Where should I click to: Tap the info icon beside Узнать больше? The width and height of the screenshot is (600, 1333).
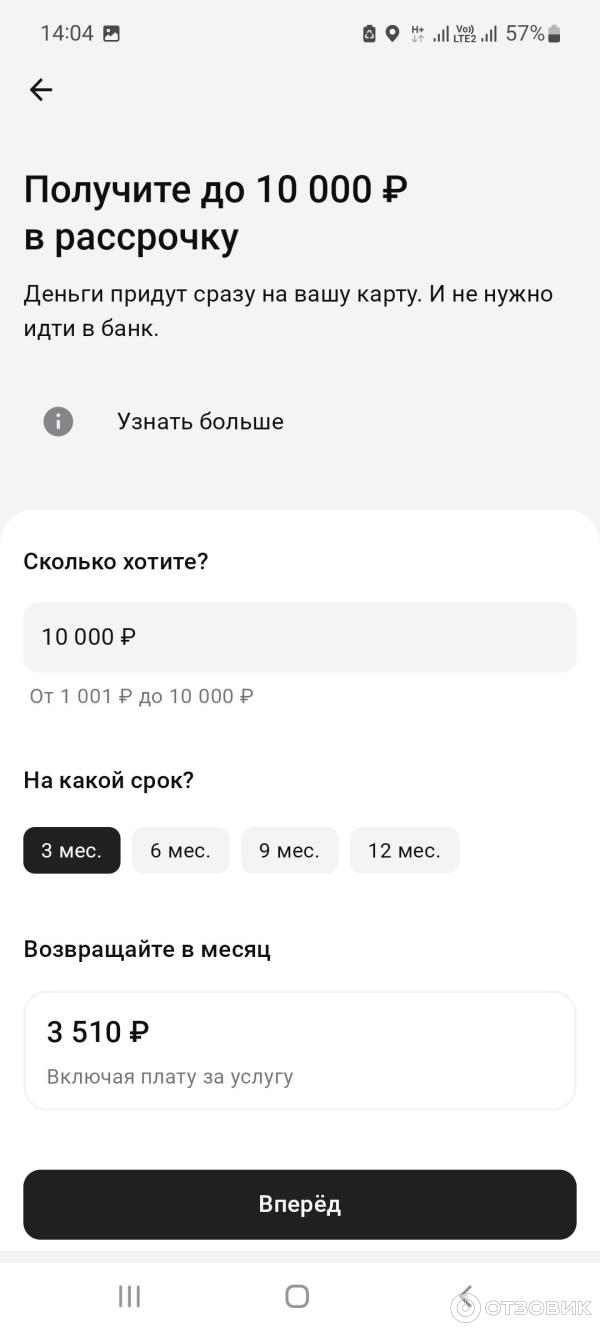click(58, 422)
